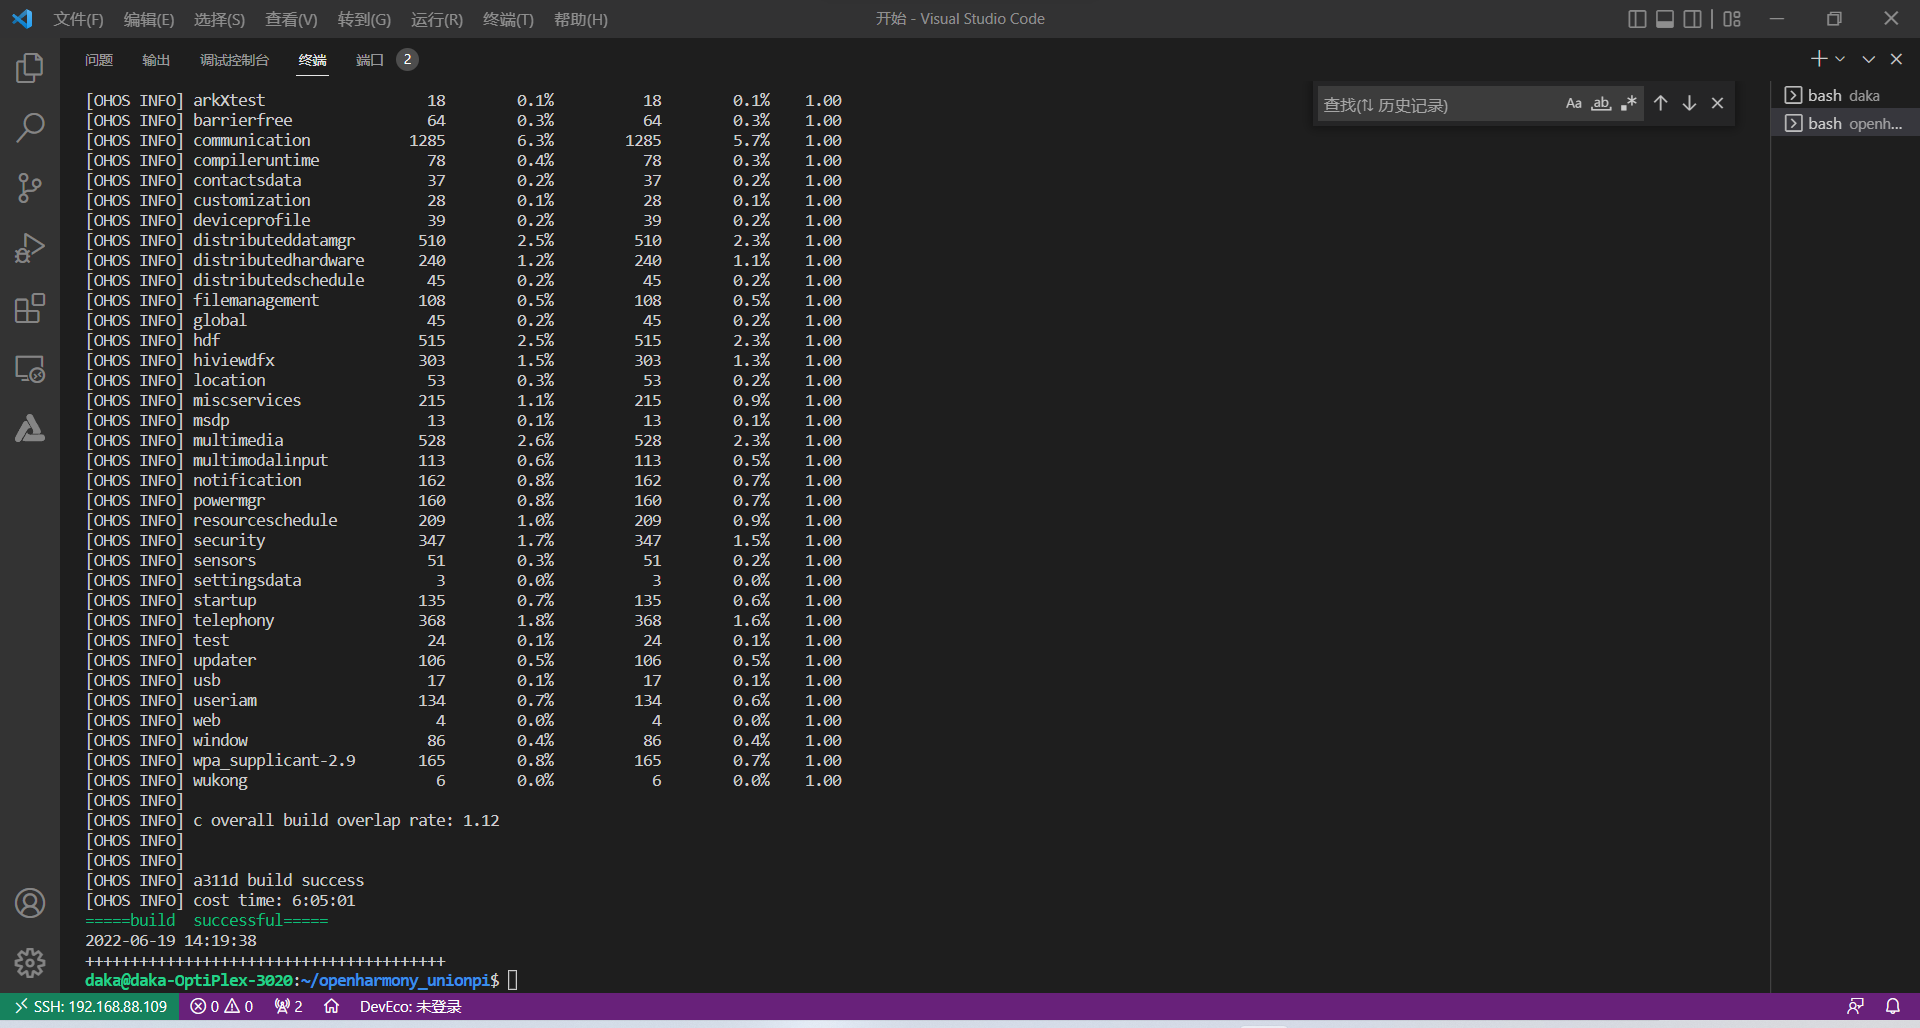Open the Accounts menu icon
The height and width of the screenshot is (1028, 1920).
pos(30,903)
